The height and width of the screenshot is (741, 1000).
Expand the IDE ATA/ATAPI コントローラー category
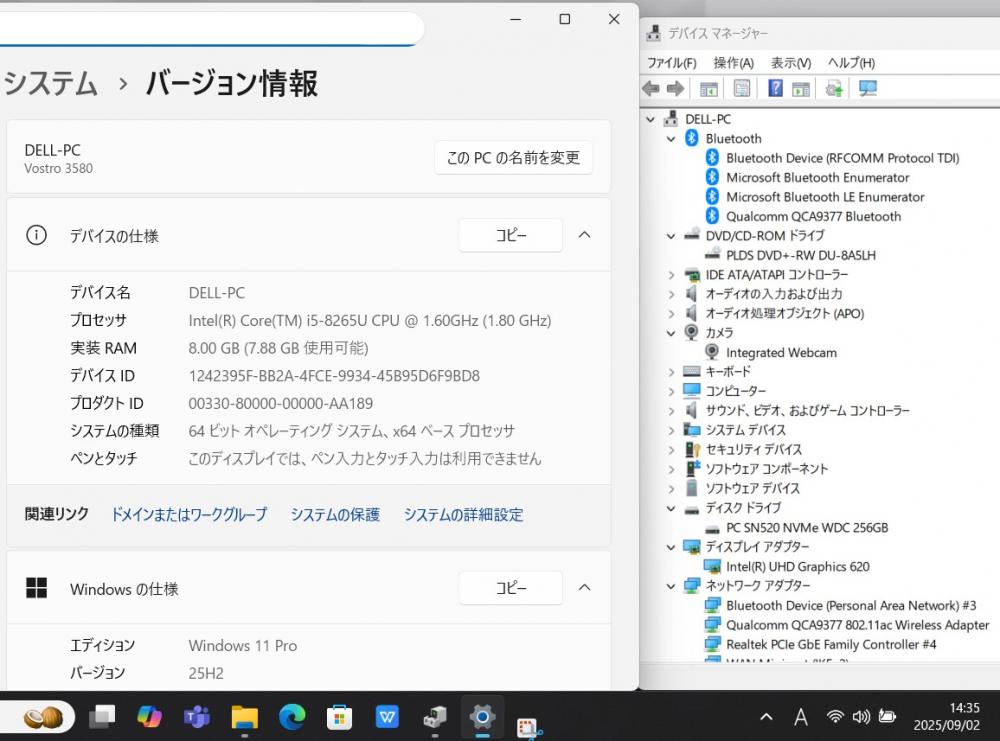pyautogui.click(x=671, y=275)
